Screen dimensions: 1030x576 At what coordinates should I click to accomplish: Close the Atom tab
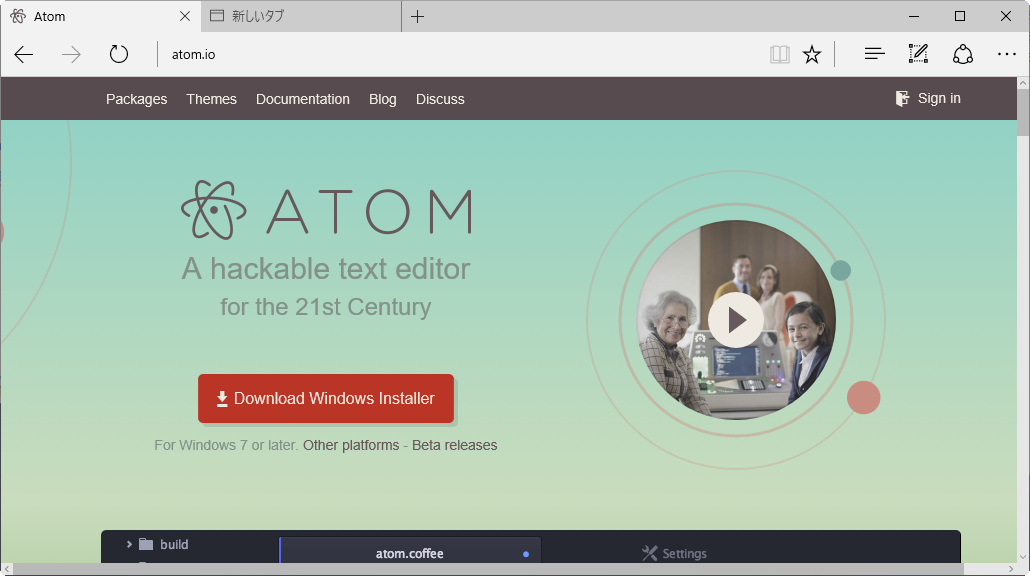pyautogui.click(x=185, y=16)
